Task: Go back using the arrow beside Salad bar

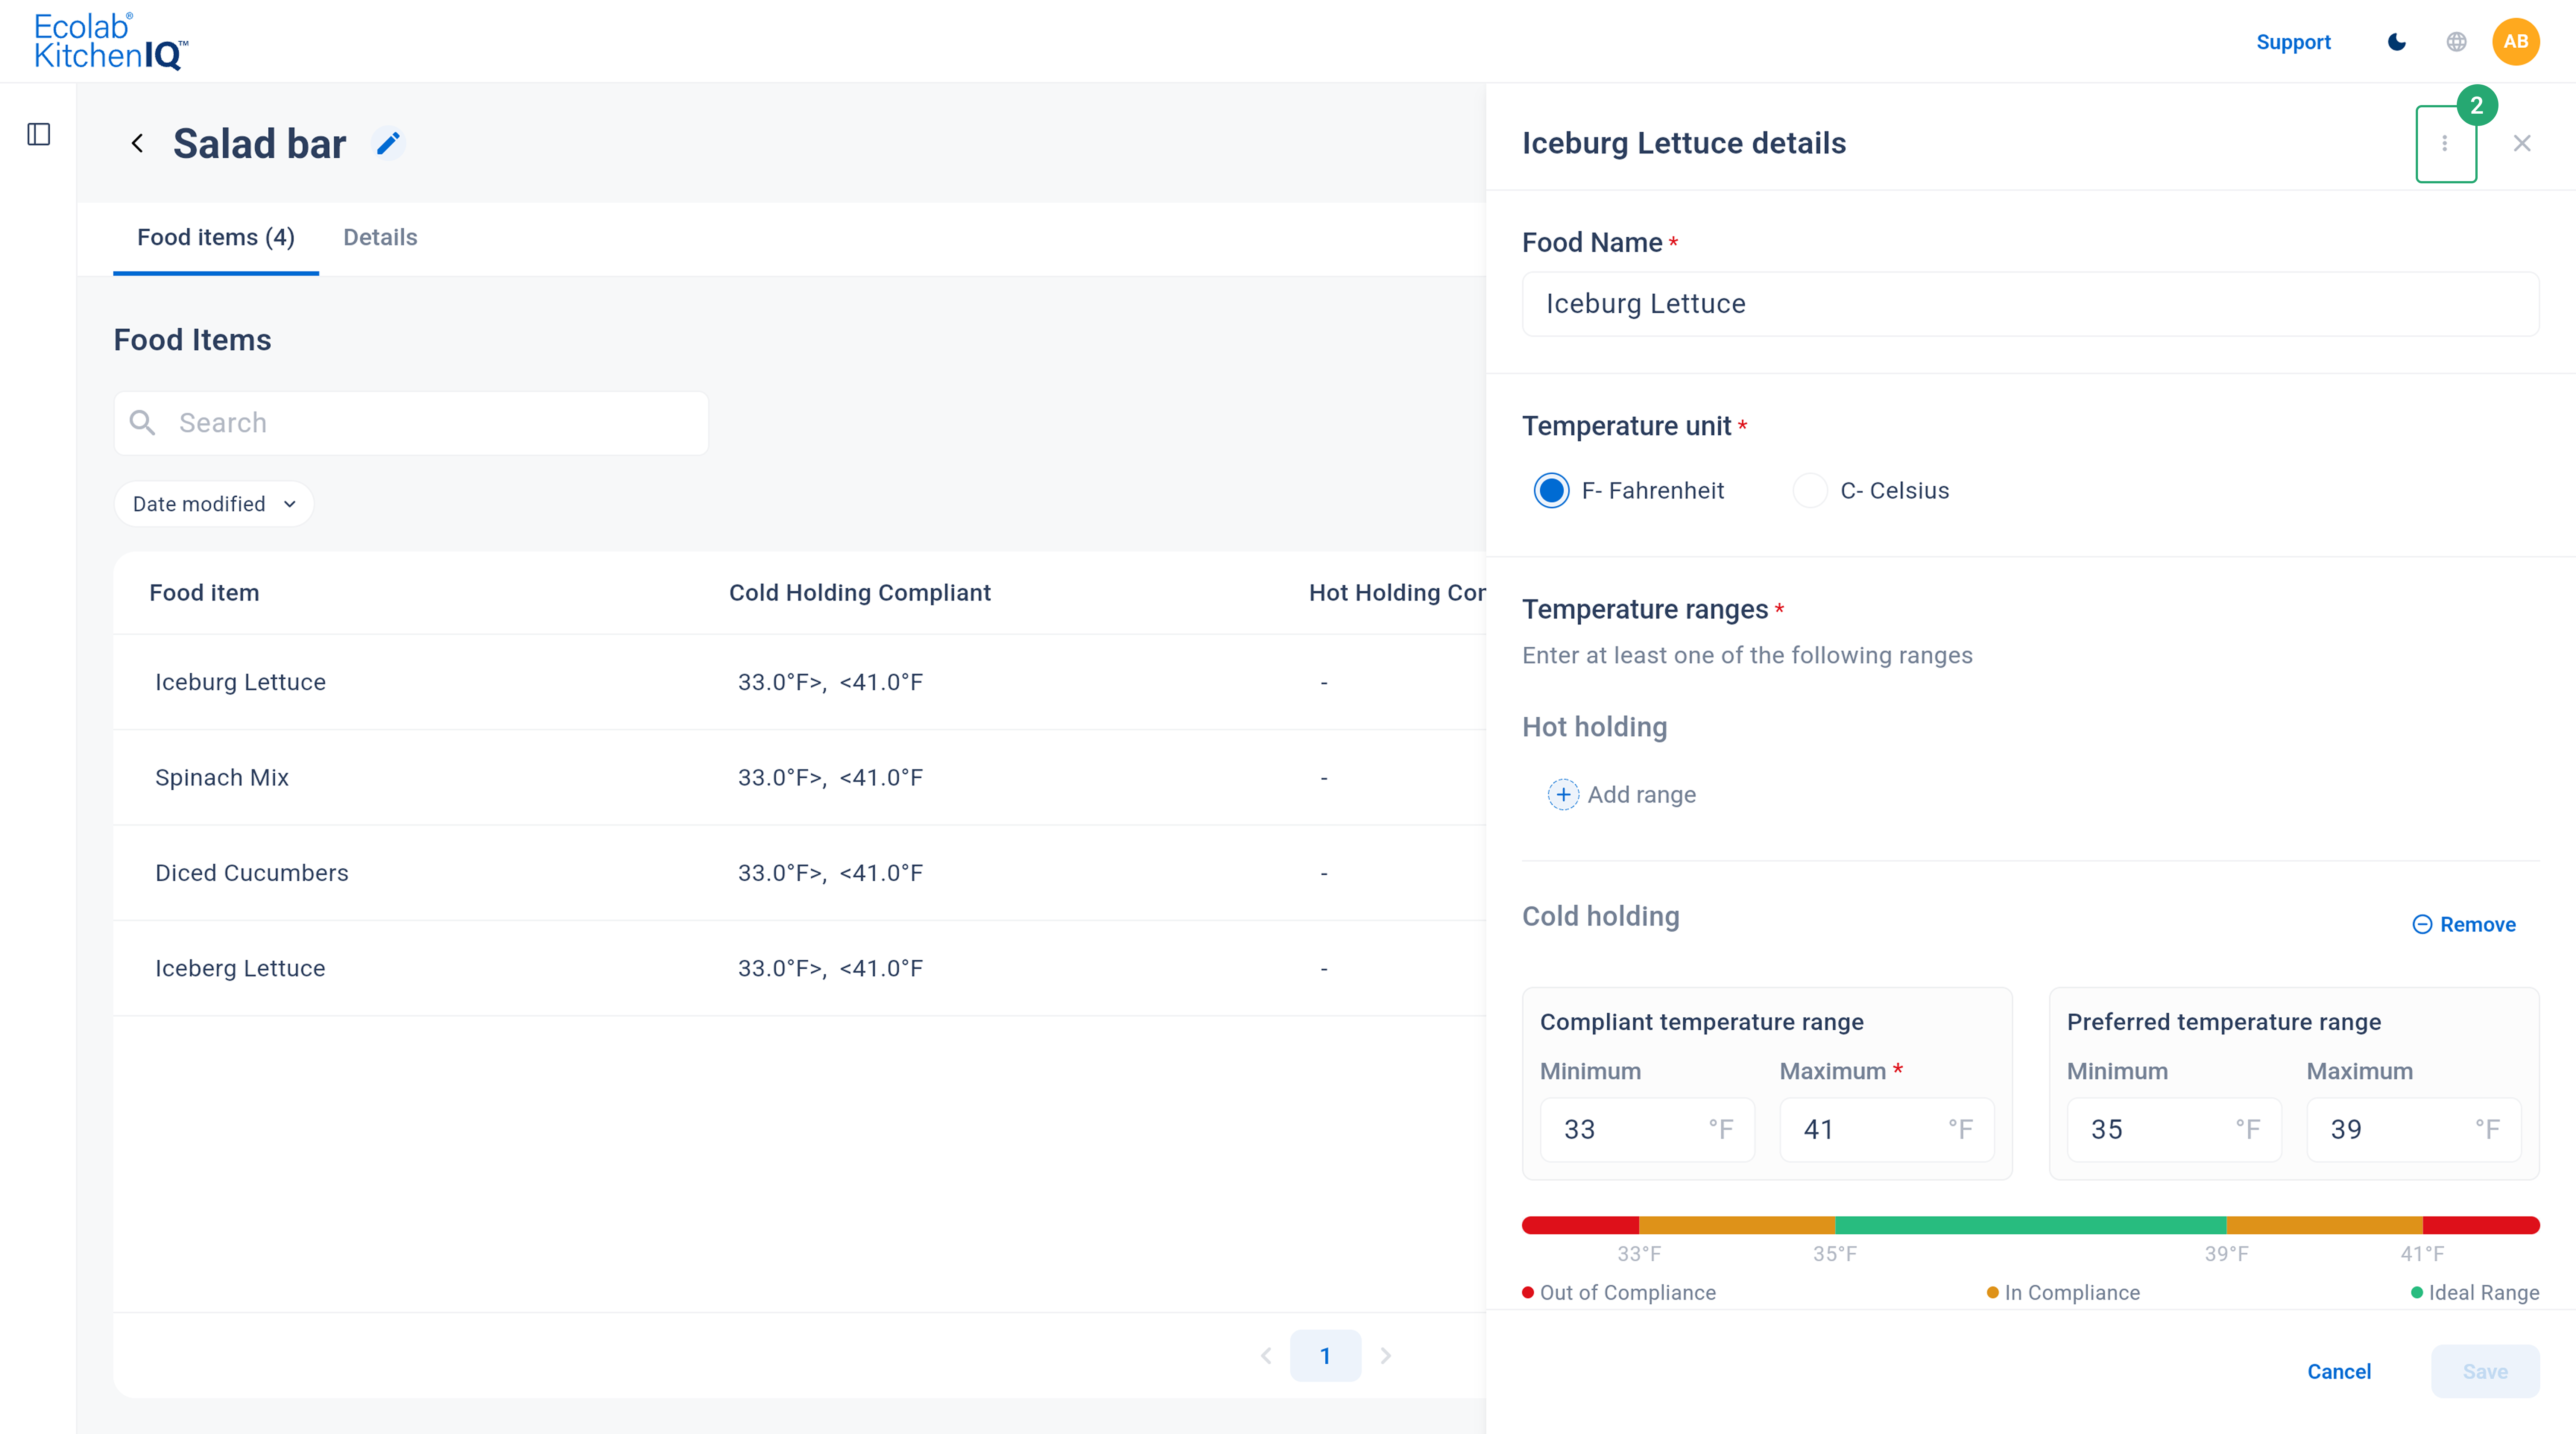Action: (x=138, y=144)
